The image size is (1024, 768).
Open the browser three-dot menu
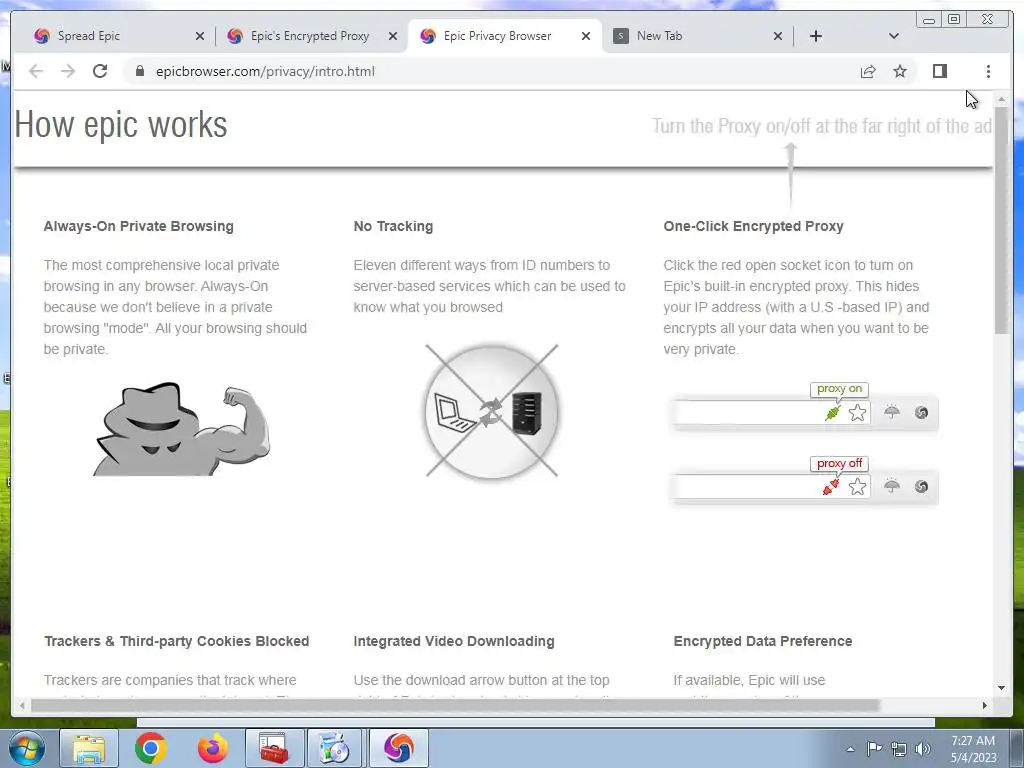(x=988, y=71)
